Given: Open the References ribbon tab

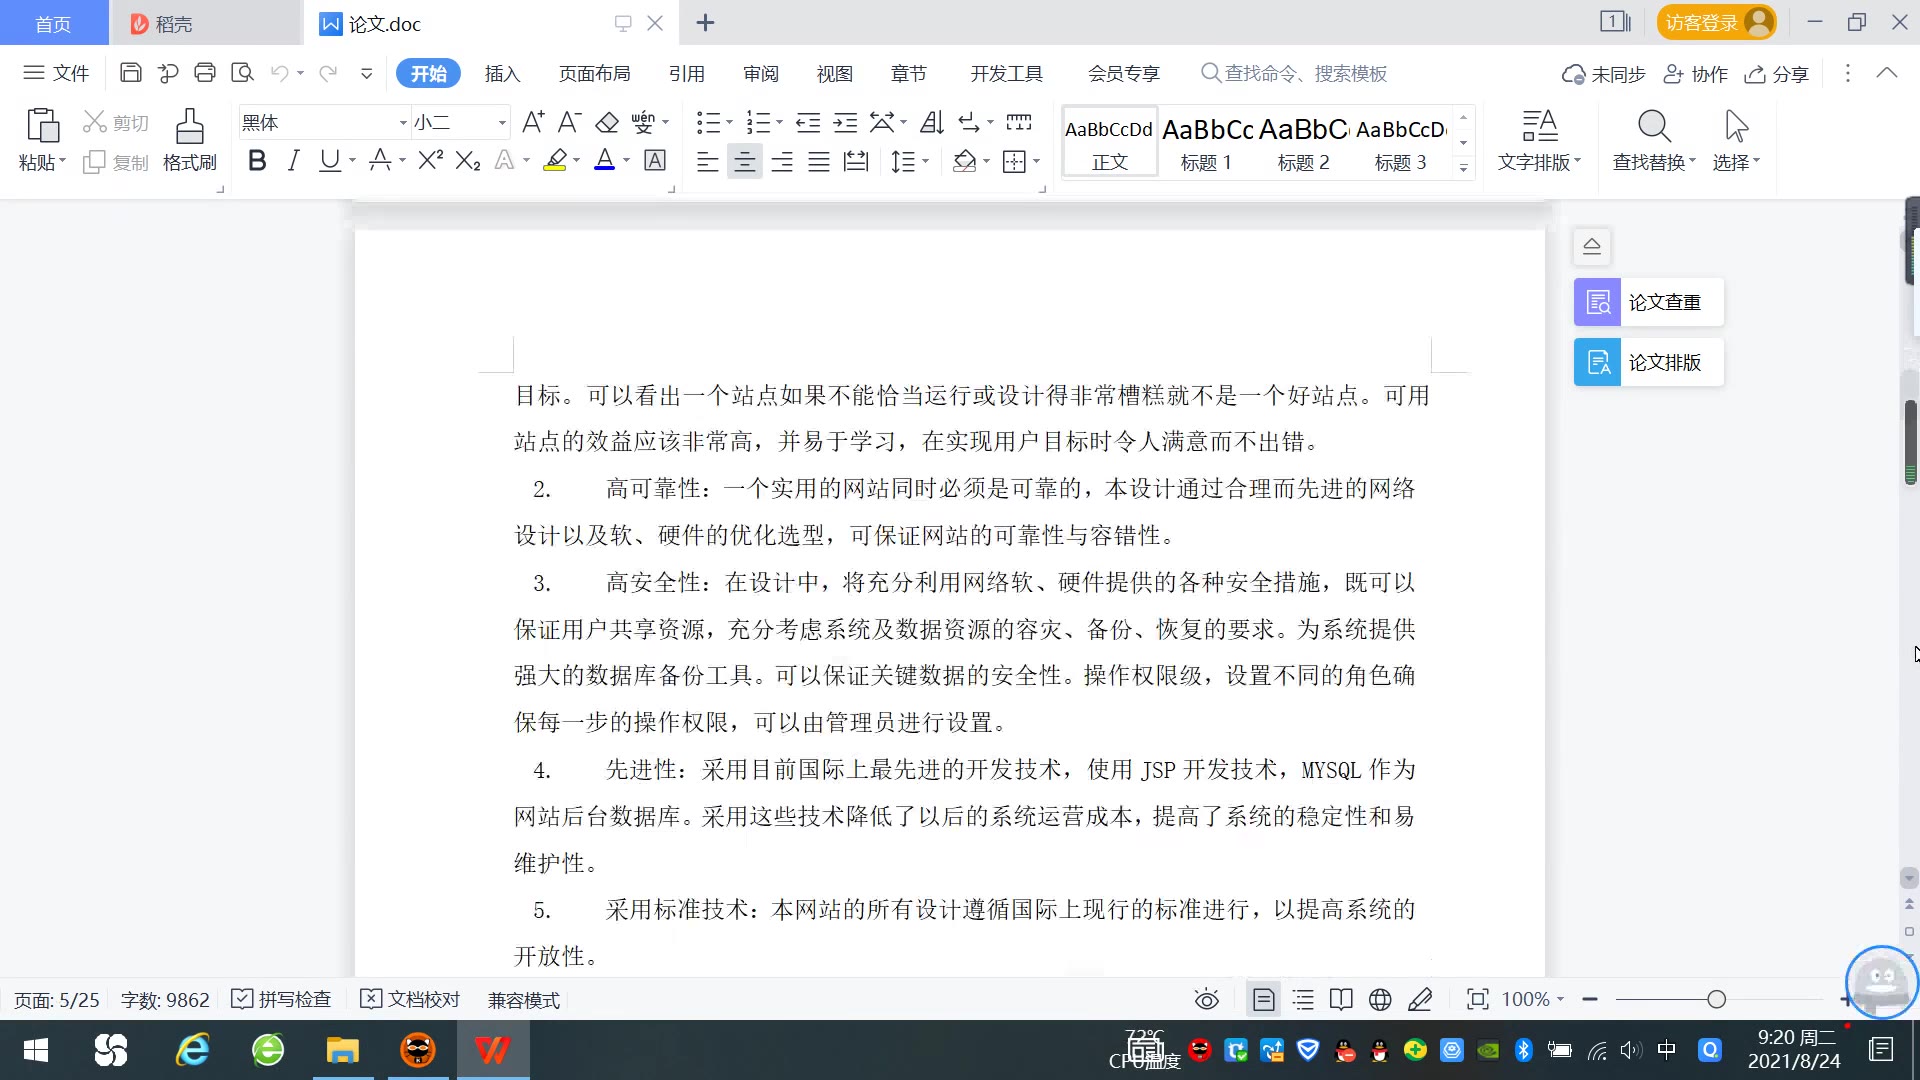Looking at the screenshot, I should (687, 73).
